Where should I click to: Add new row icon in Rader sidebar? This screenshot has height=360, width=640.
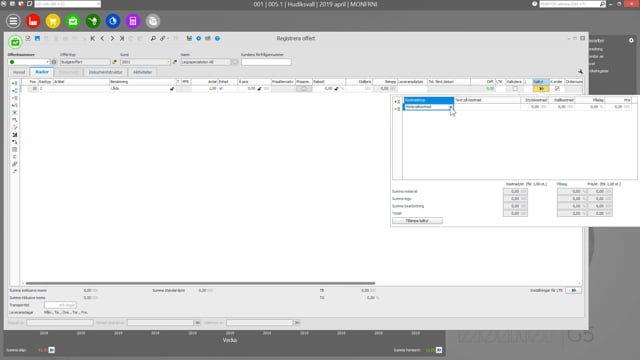click(15, 83)
